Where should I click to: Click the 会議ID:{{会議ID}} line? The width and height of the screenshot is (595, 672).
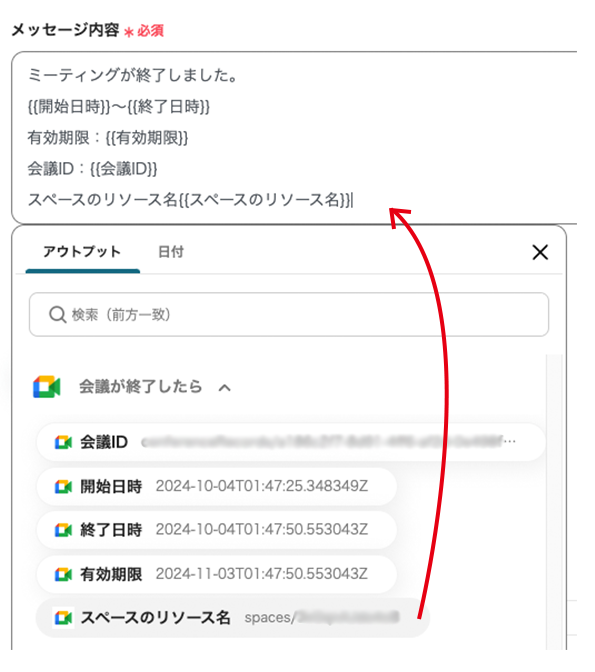coord(93,169)
